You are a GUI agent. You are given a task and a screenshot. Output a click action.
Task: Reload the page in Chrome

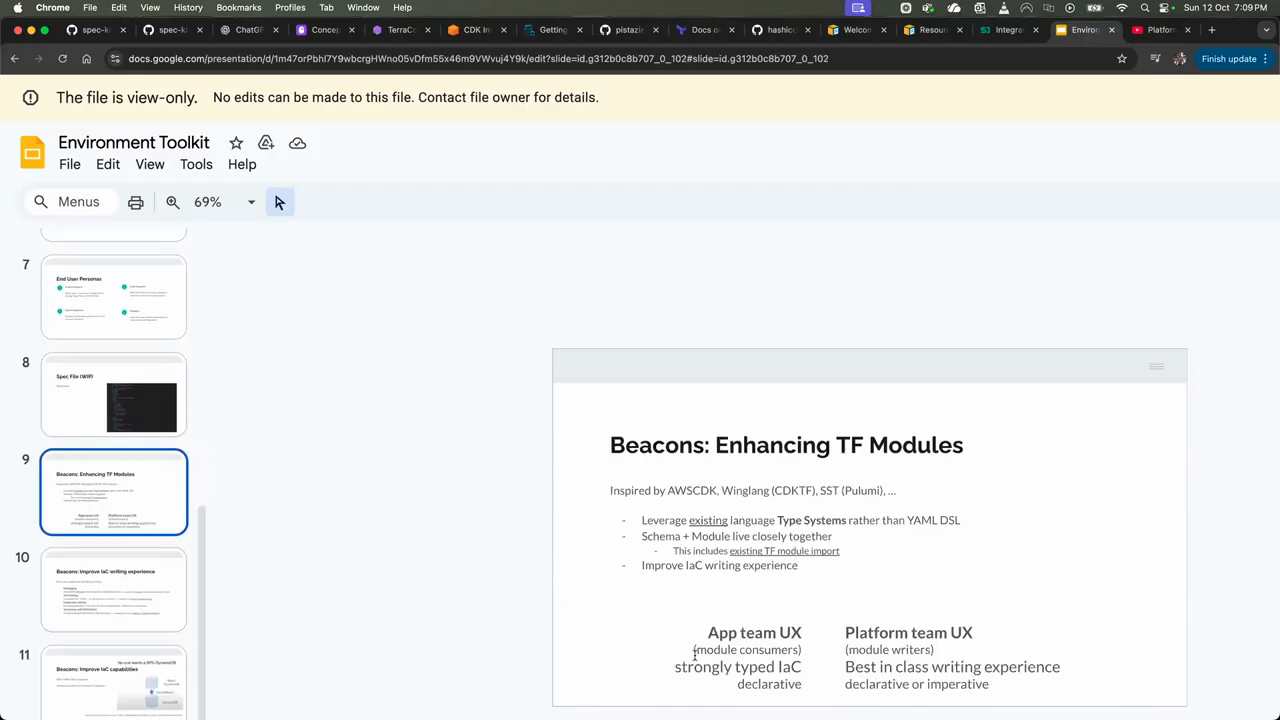(62, 59)
